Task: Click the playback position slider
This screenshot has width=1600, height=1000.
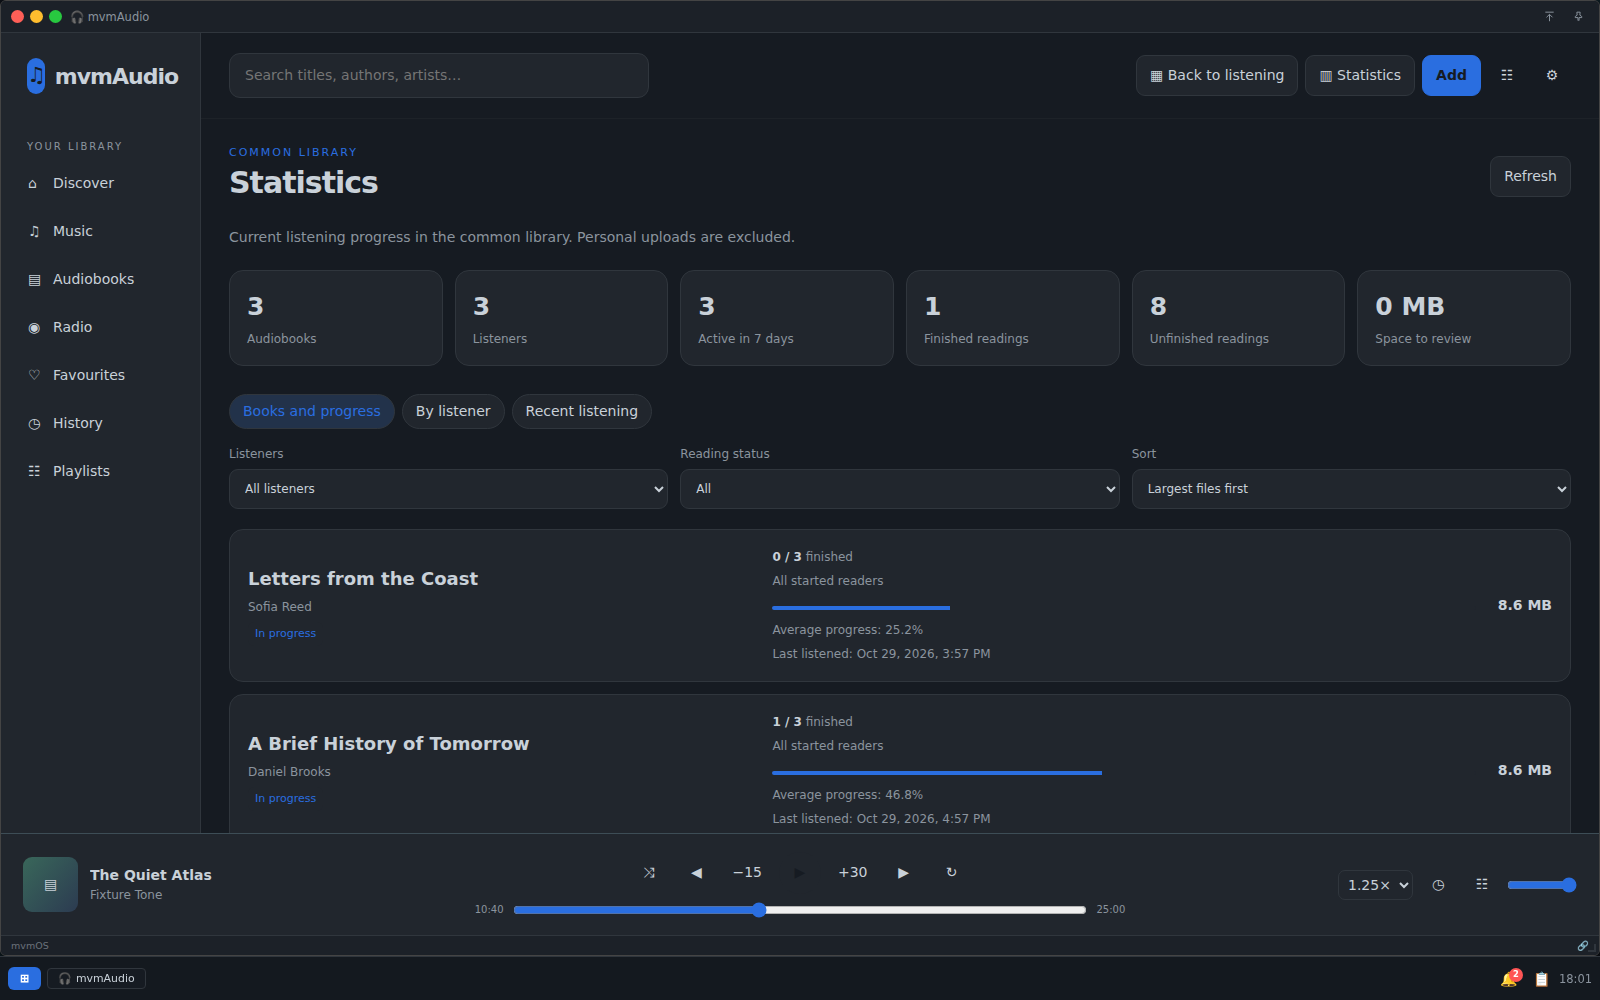Action: [x=800, y=910]
